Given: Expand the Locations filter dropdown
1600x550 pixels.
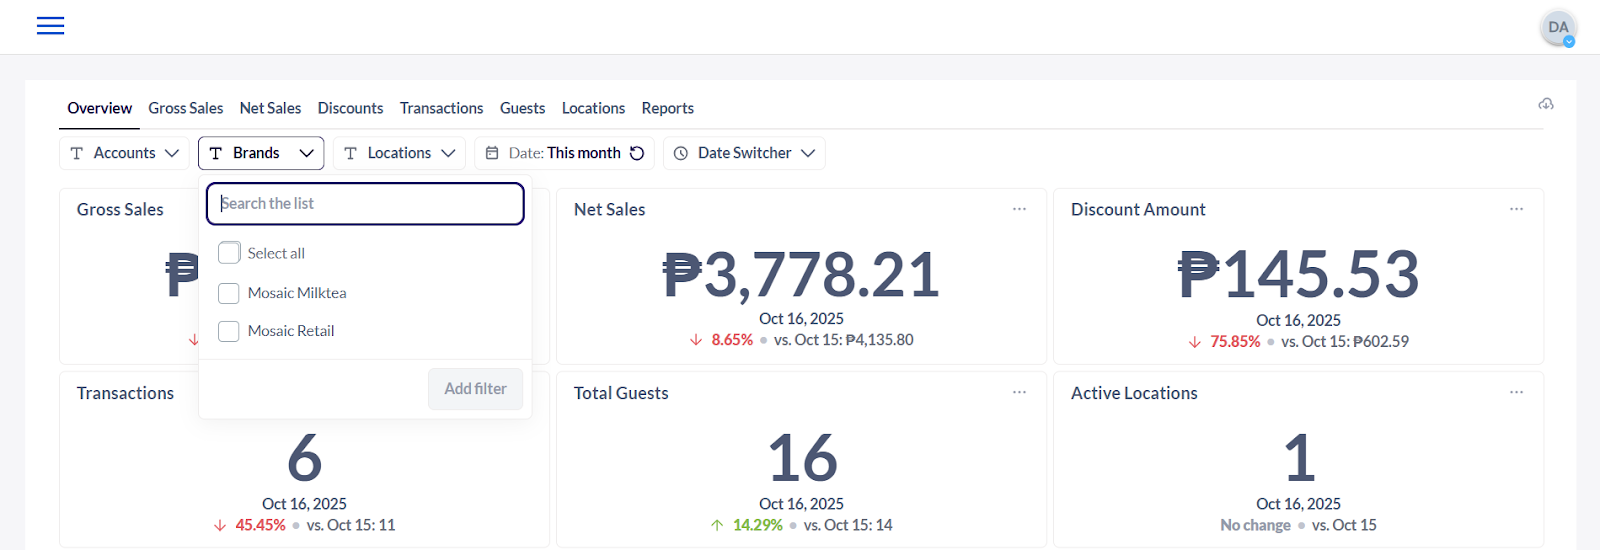Looking at the screenshot, I should pos(399,153).
